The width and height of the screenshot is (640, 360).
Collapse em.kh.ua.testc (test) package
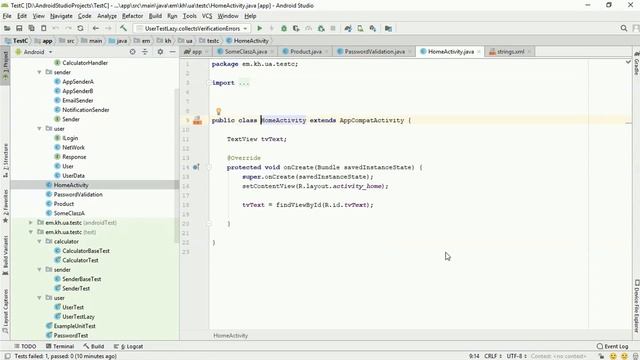coord(31,232)
